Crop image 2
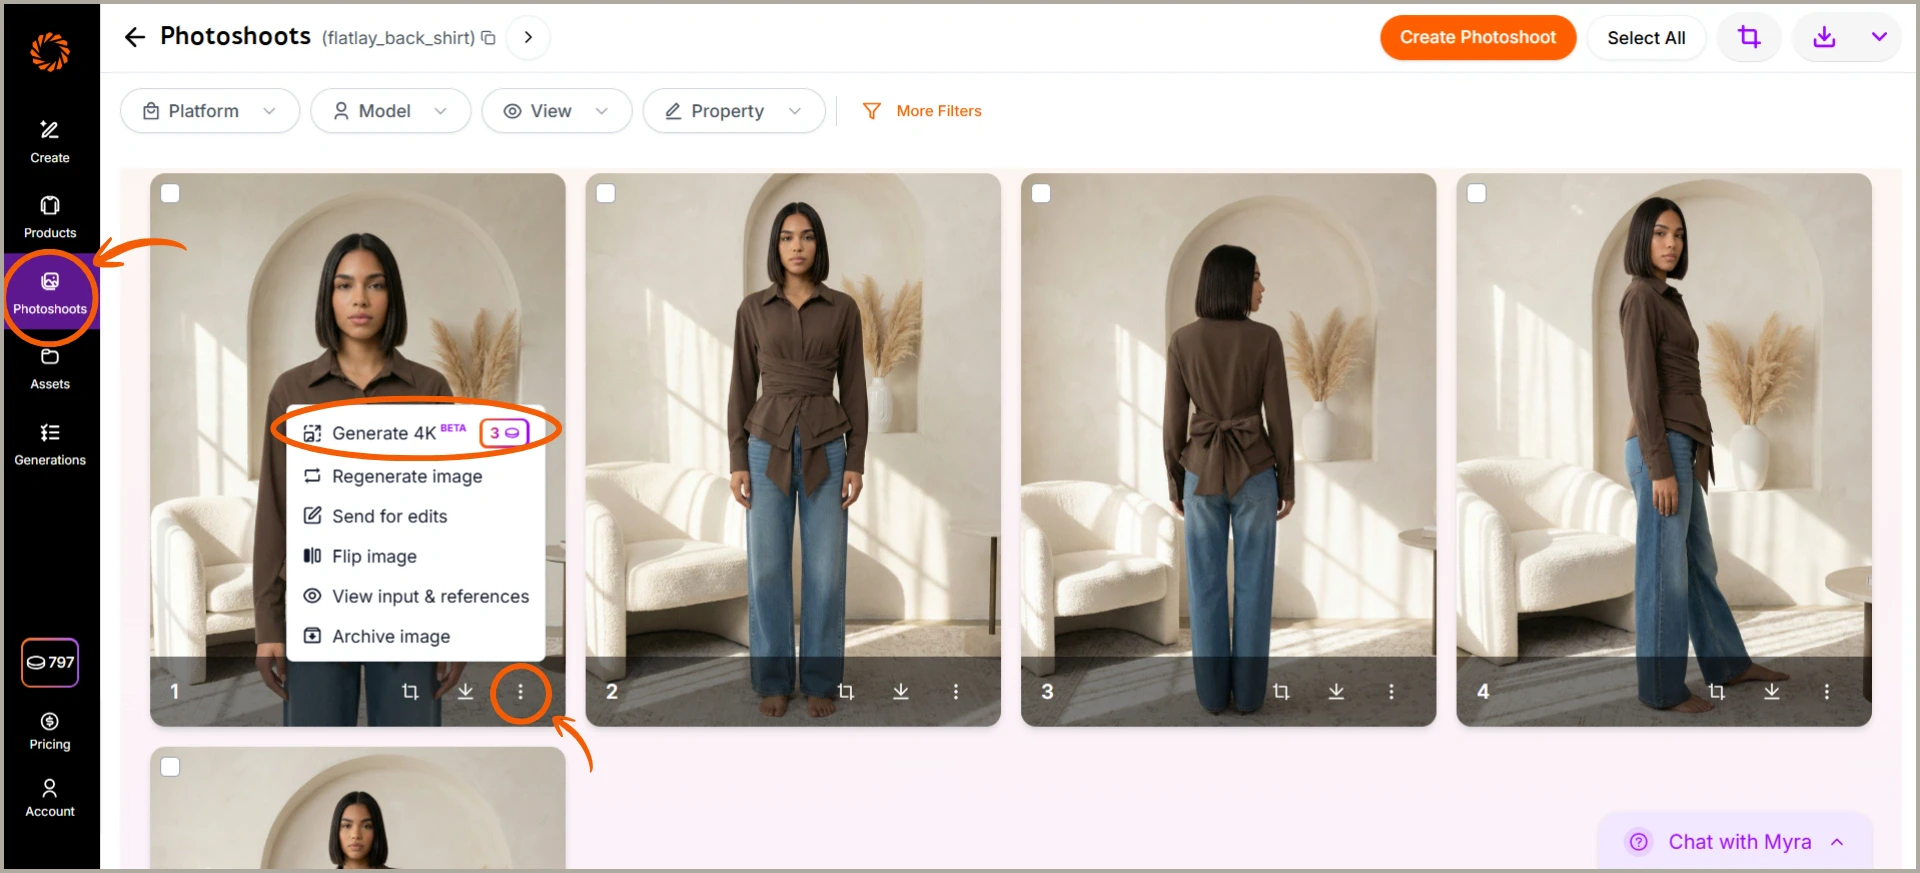Viewport: 1920px width, 873px height. click(845, 692)
